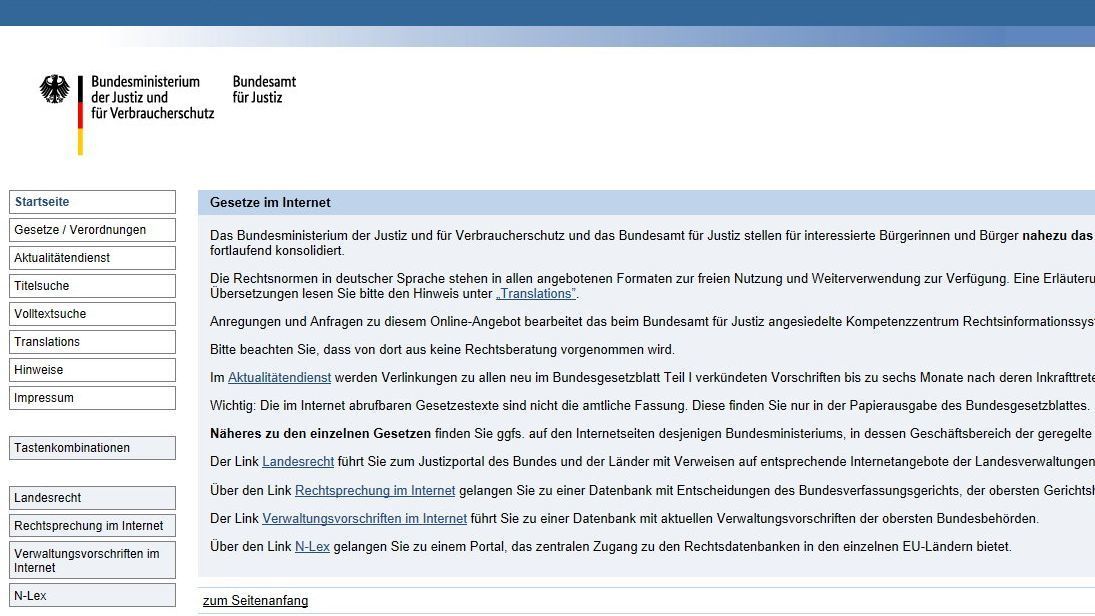Open N-Lex sidebar button
The width and height of the screenshot is (1095, 616).
(92, 596)
